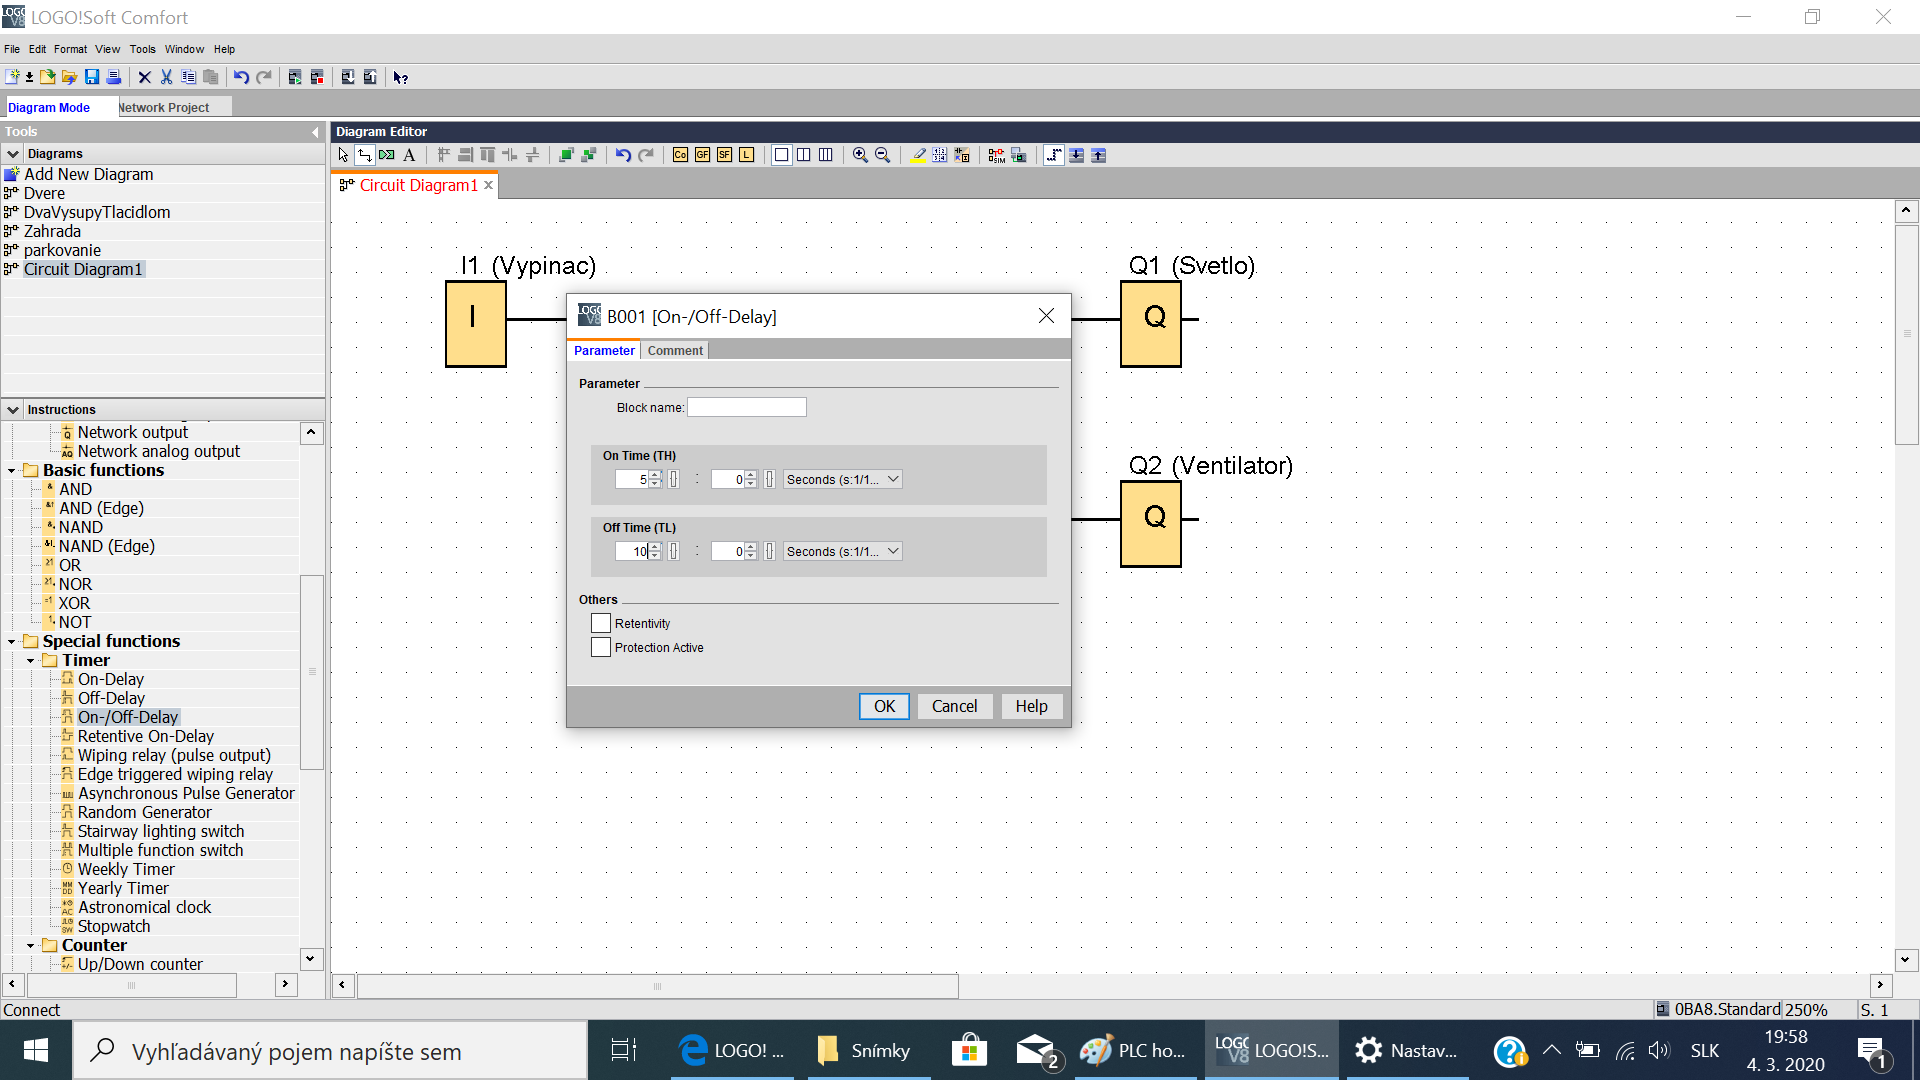This screenshot has width=1920, height=1080.
Task: Switch to the Comment tab
Action: point(675,350)
